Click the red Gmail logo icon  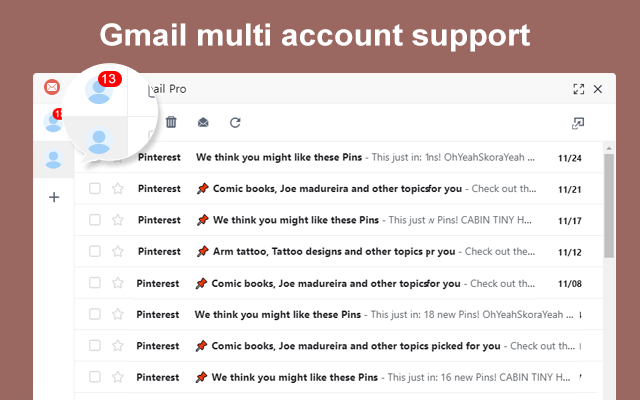[52, 87]
